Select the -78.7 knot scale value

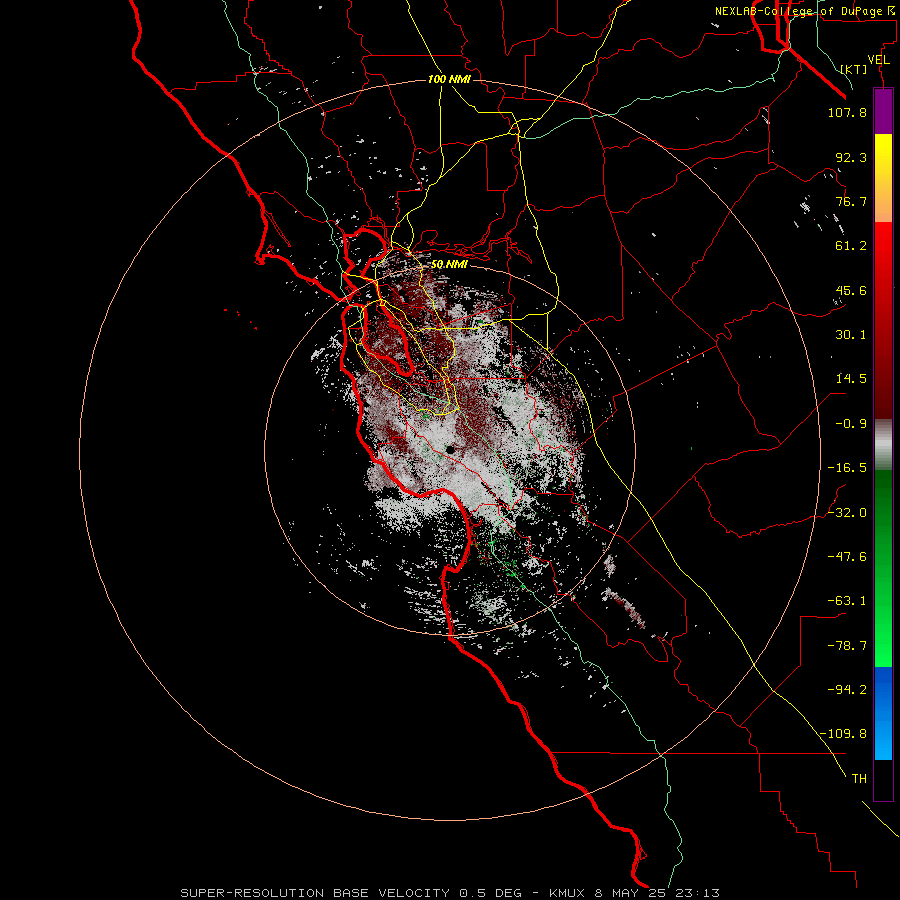pyautogui.click(x=847, y=646)
